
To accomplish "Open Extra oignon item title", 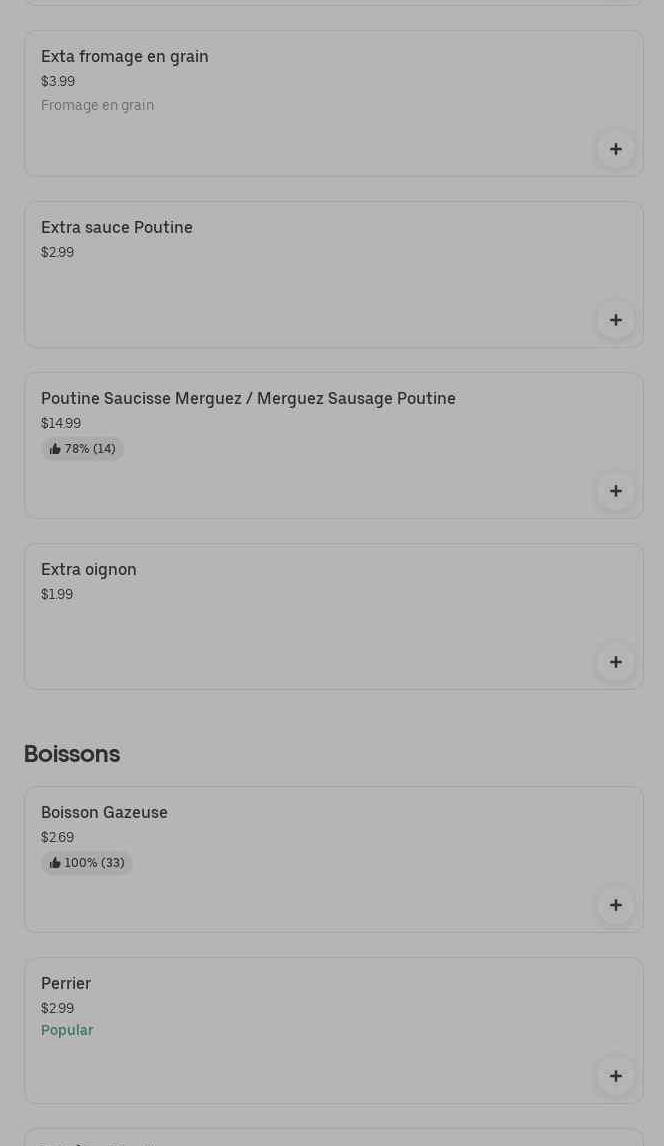I will [x=89, y=570].
